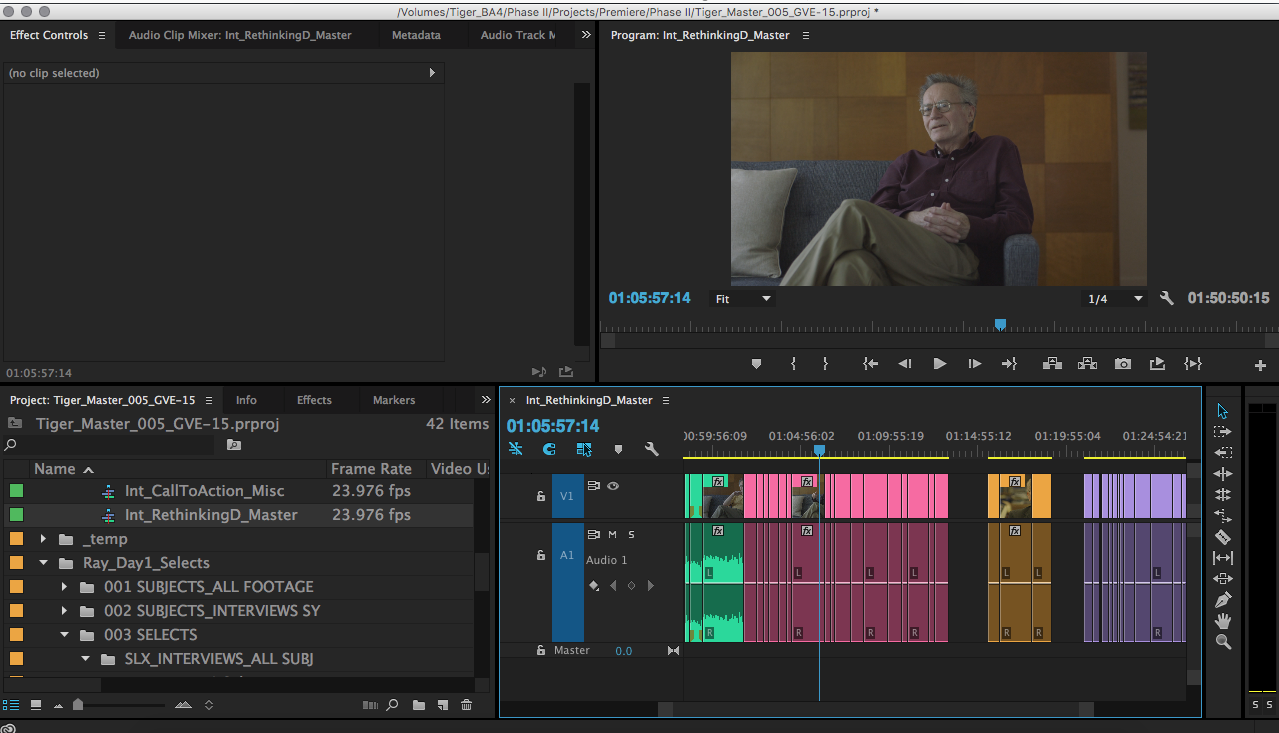Image resolution: width=1279 pixels, height=733 pixels.
Task: Open the Button Editor plus icon
Action: click(x=1260, y=366)
